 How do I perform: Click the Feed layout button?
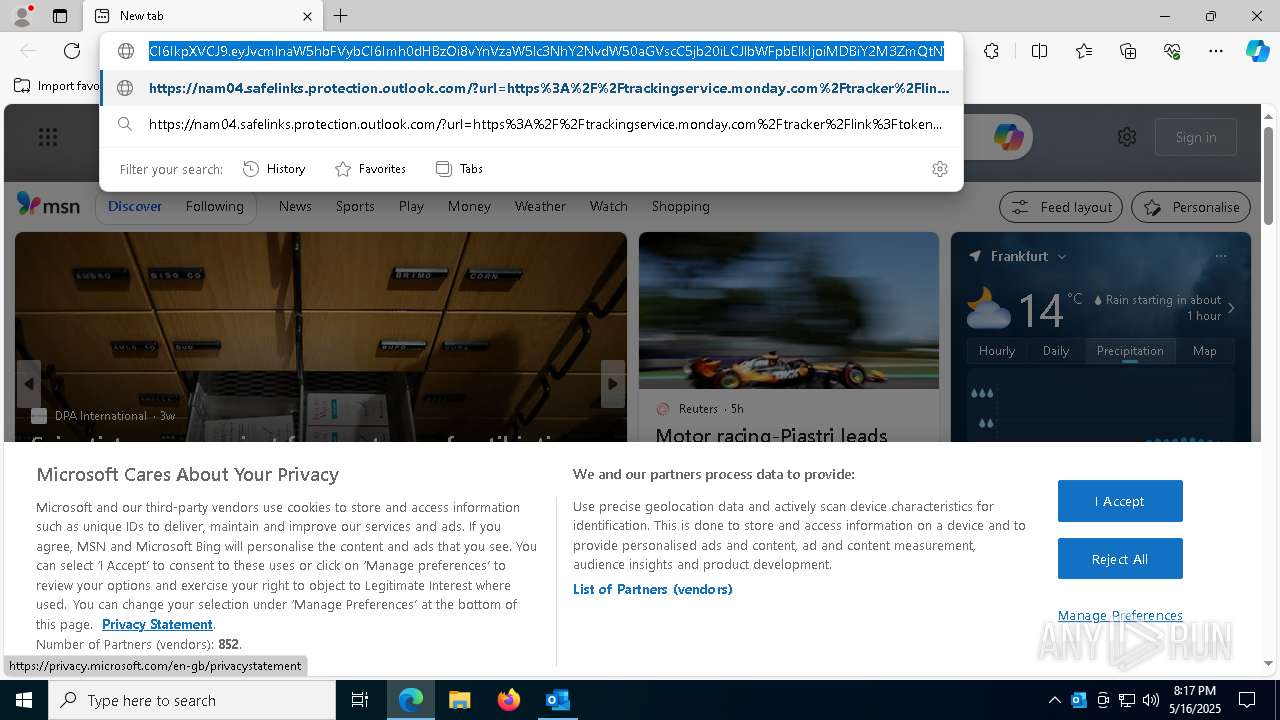click(1062, 207)
